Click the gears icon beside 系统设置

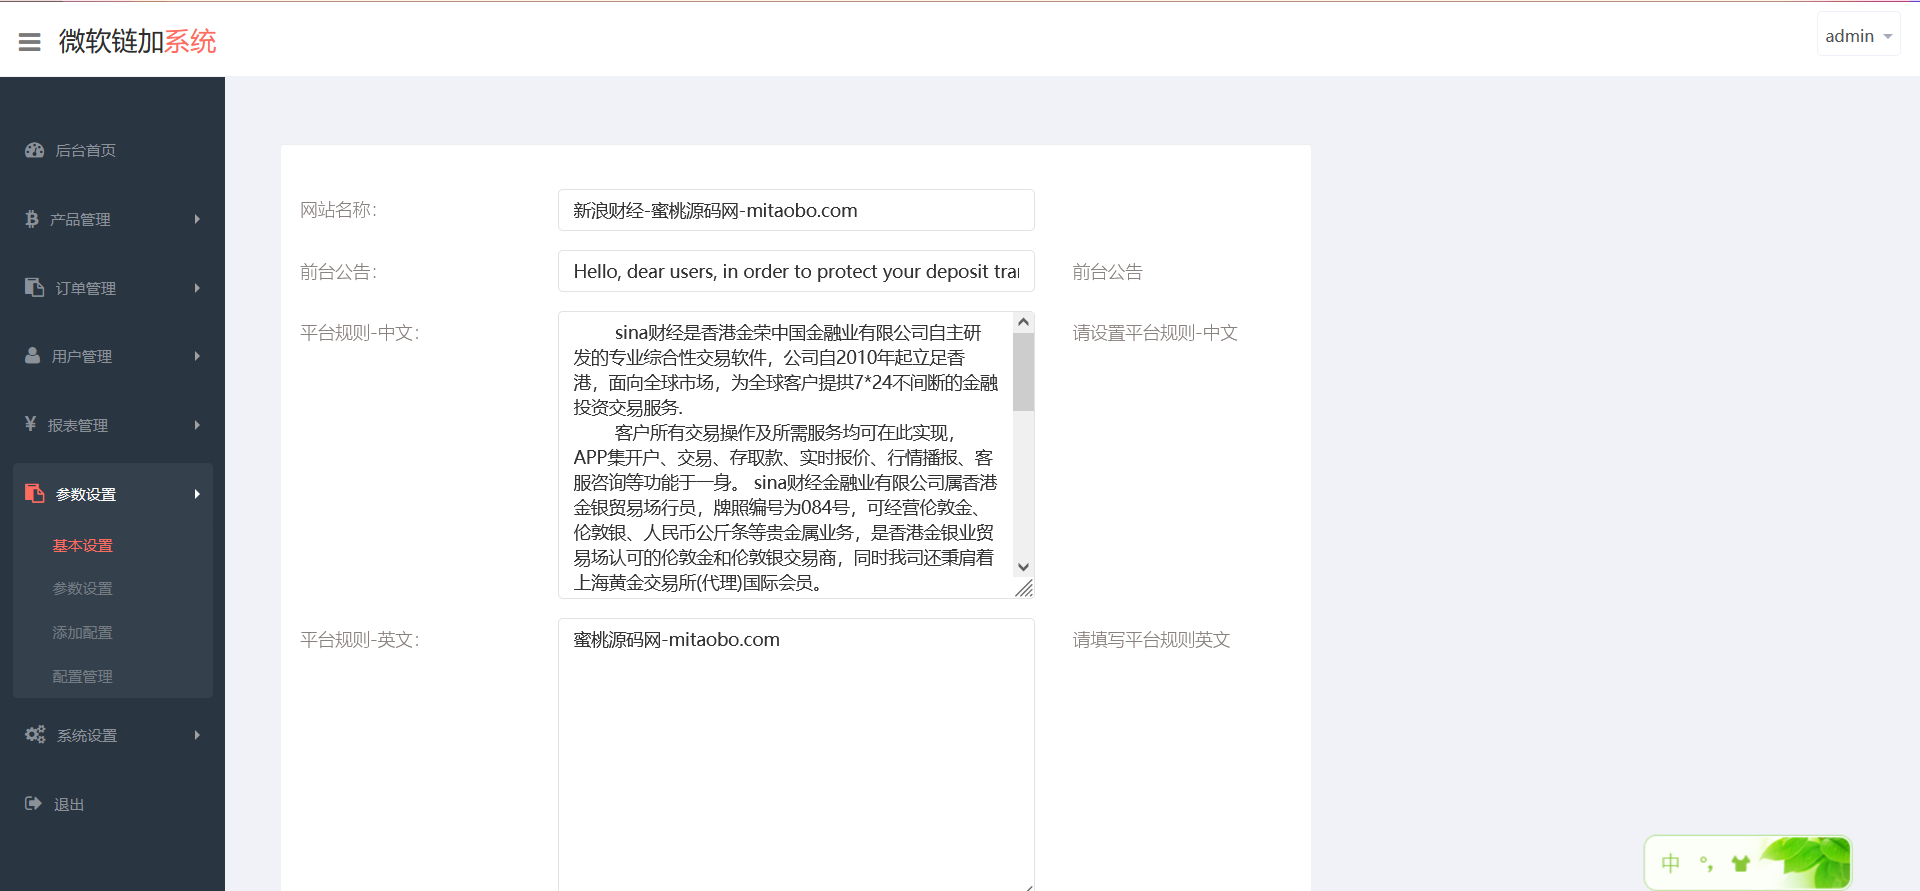pyautogui.click(x=35, y=734)
